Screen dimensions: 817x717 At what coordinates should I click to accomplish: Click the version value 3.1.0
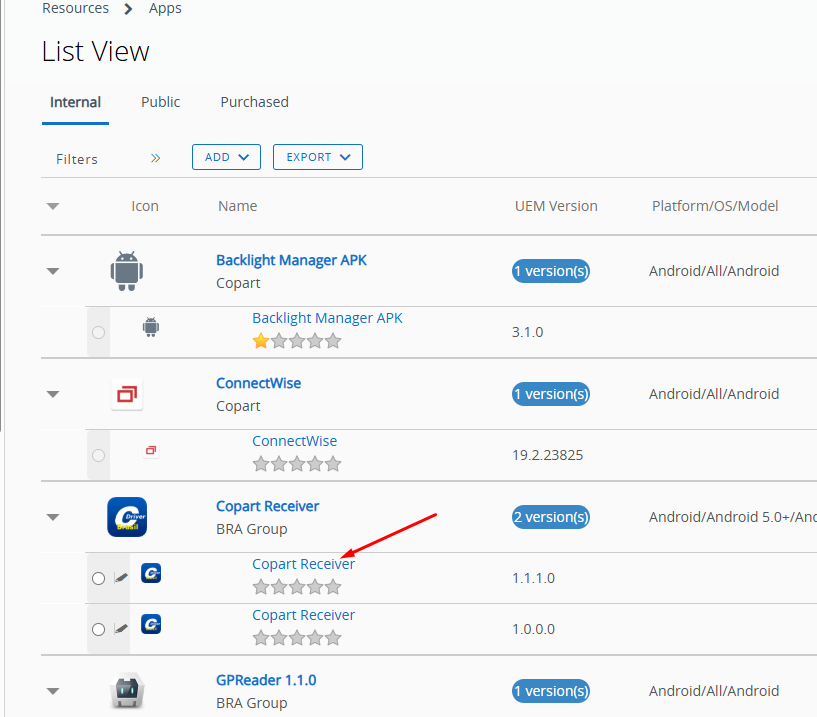pyautogui.click(x=527, y=332)
